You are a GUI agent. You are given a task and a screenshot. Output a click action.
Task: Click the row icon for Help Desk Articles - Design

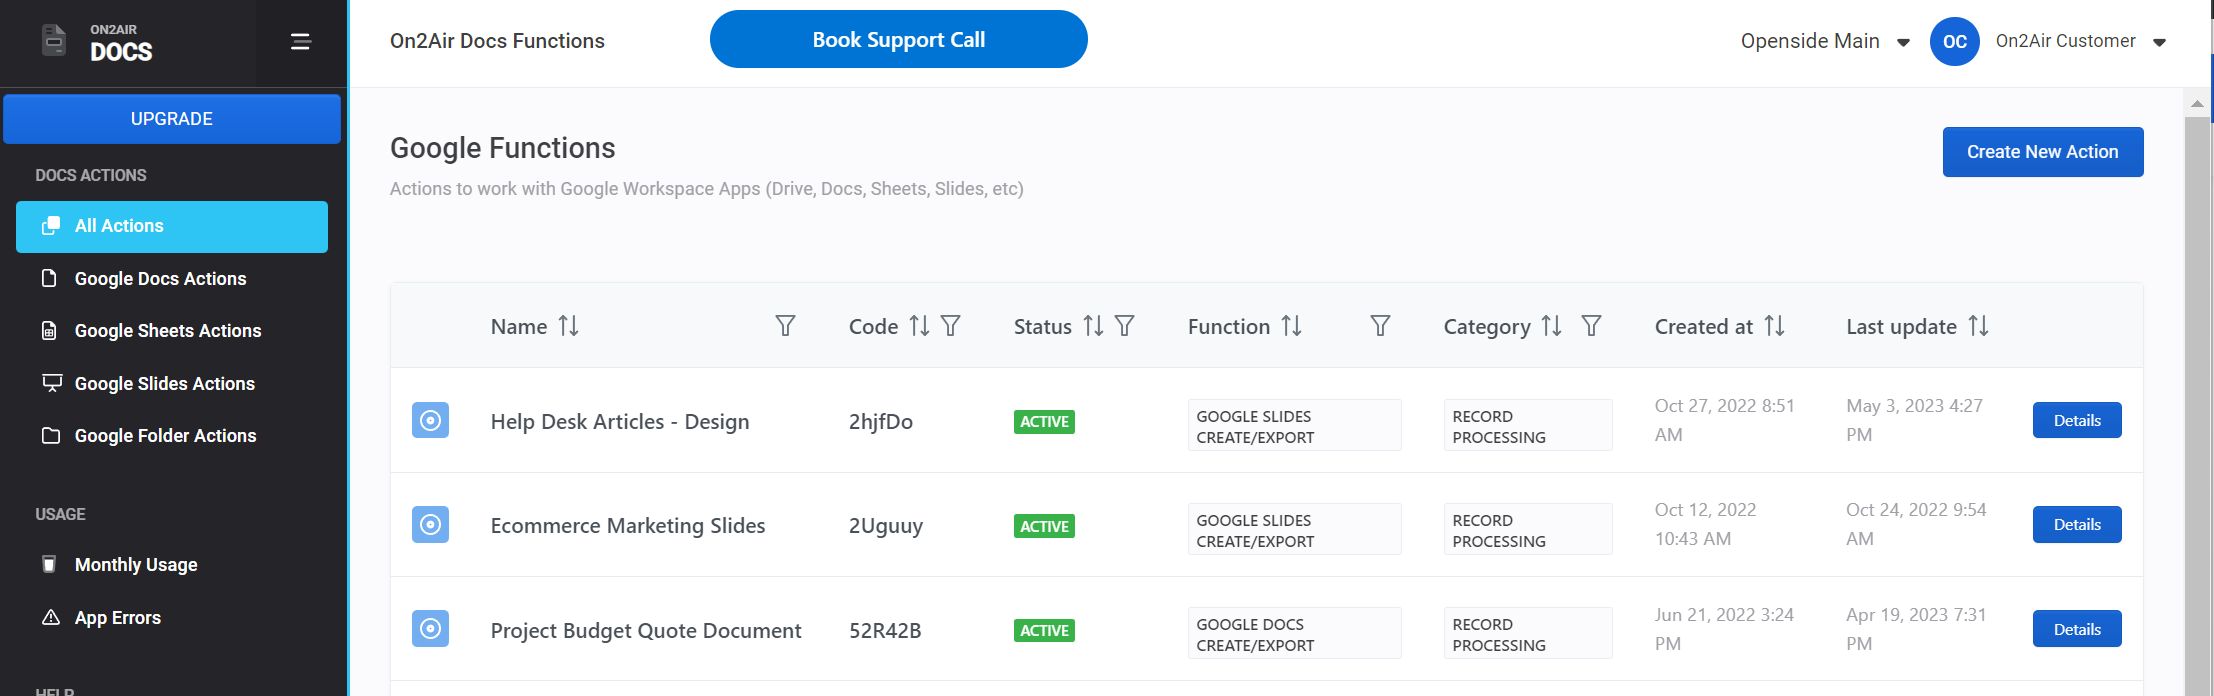point(430,421)
